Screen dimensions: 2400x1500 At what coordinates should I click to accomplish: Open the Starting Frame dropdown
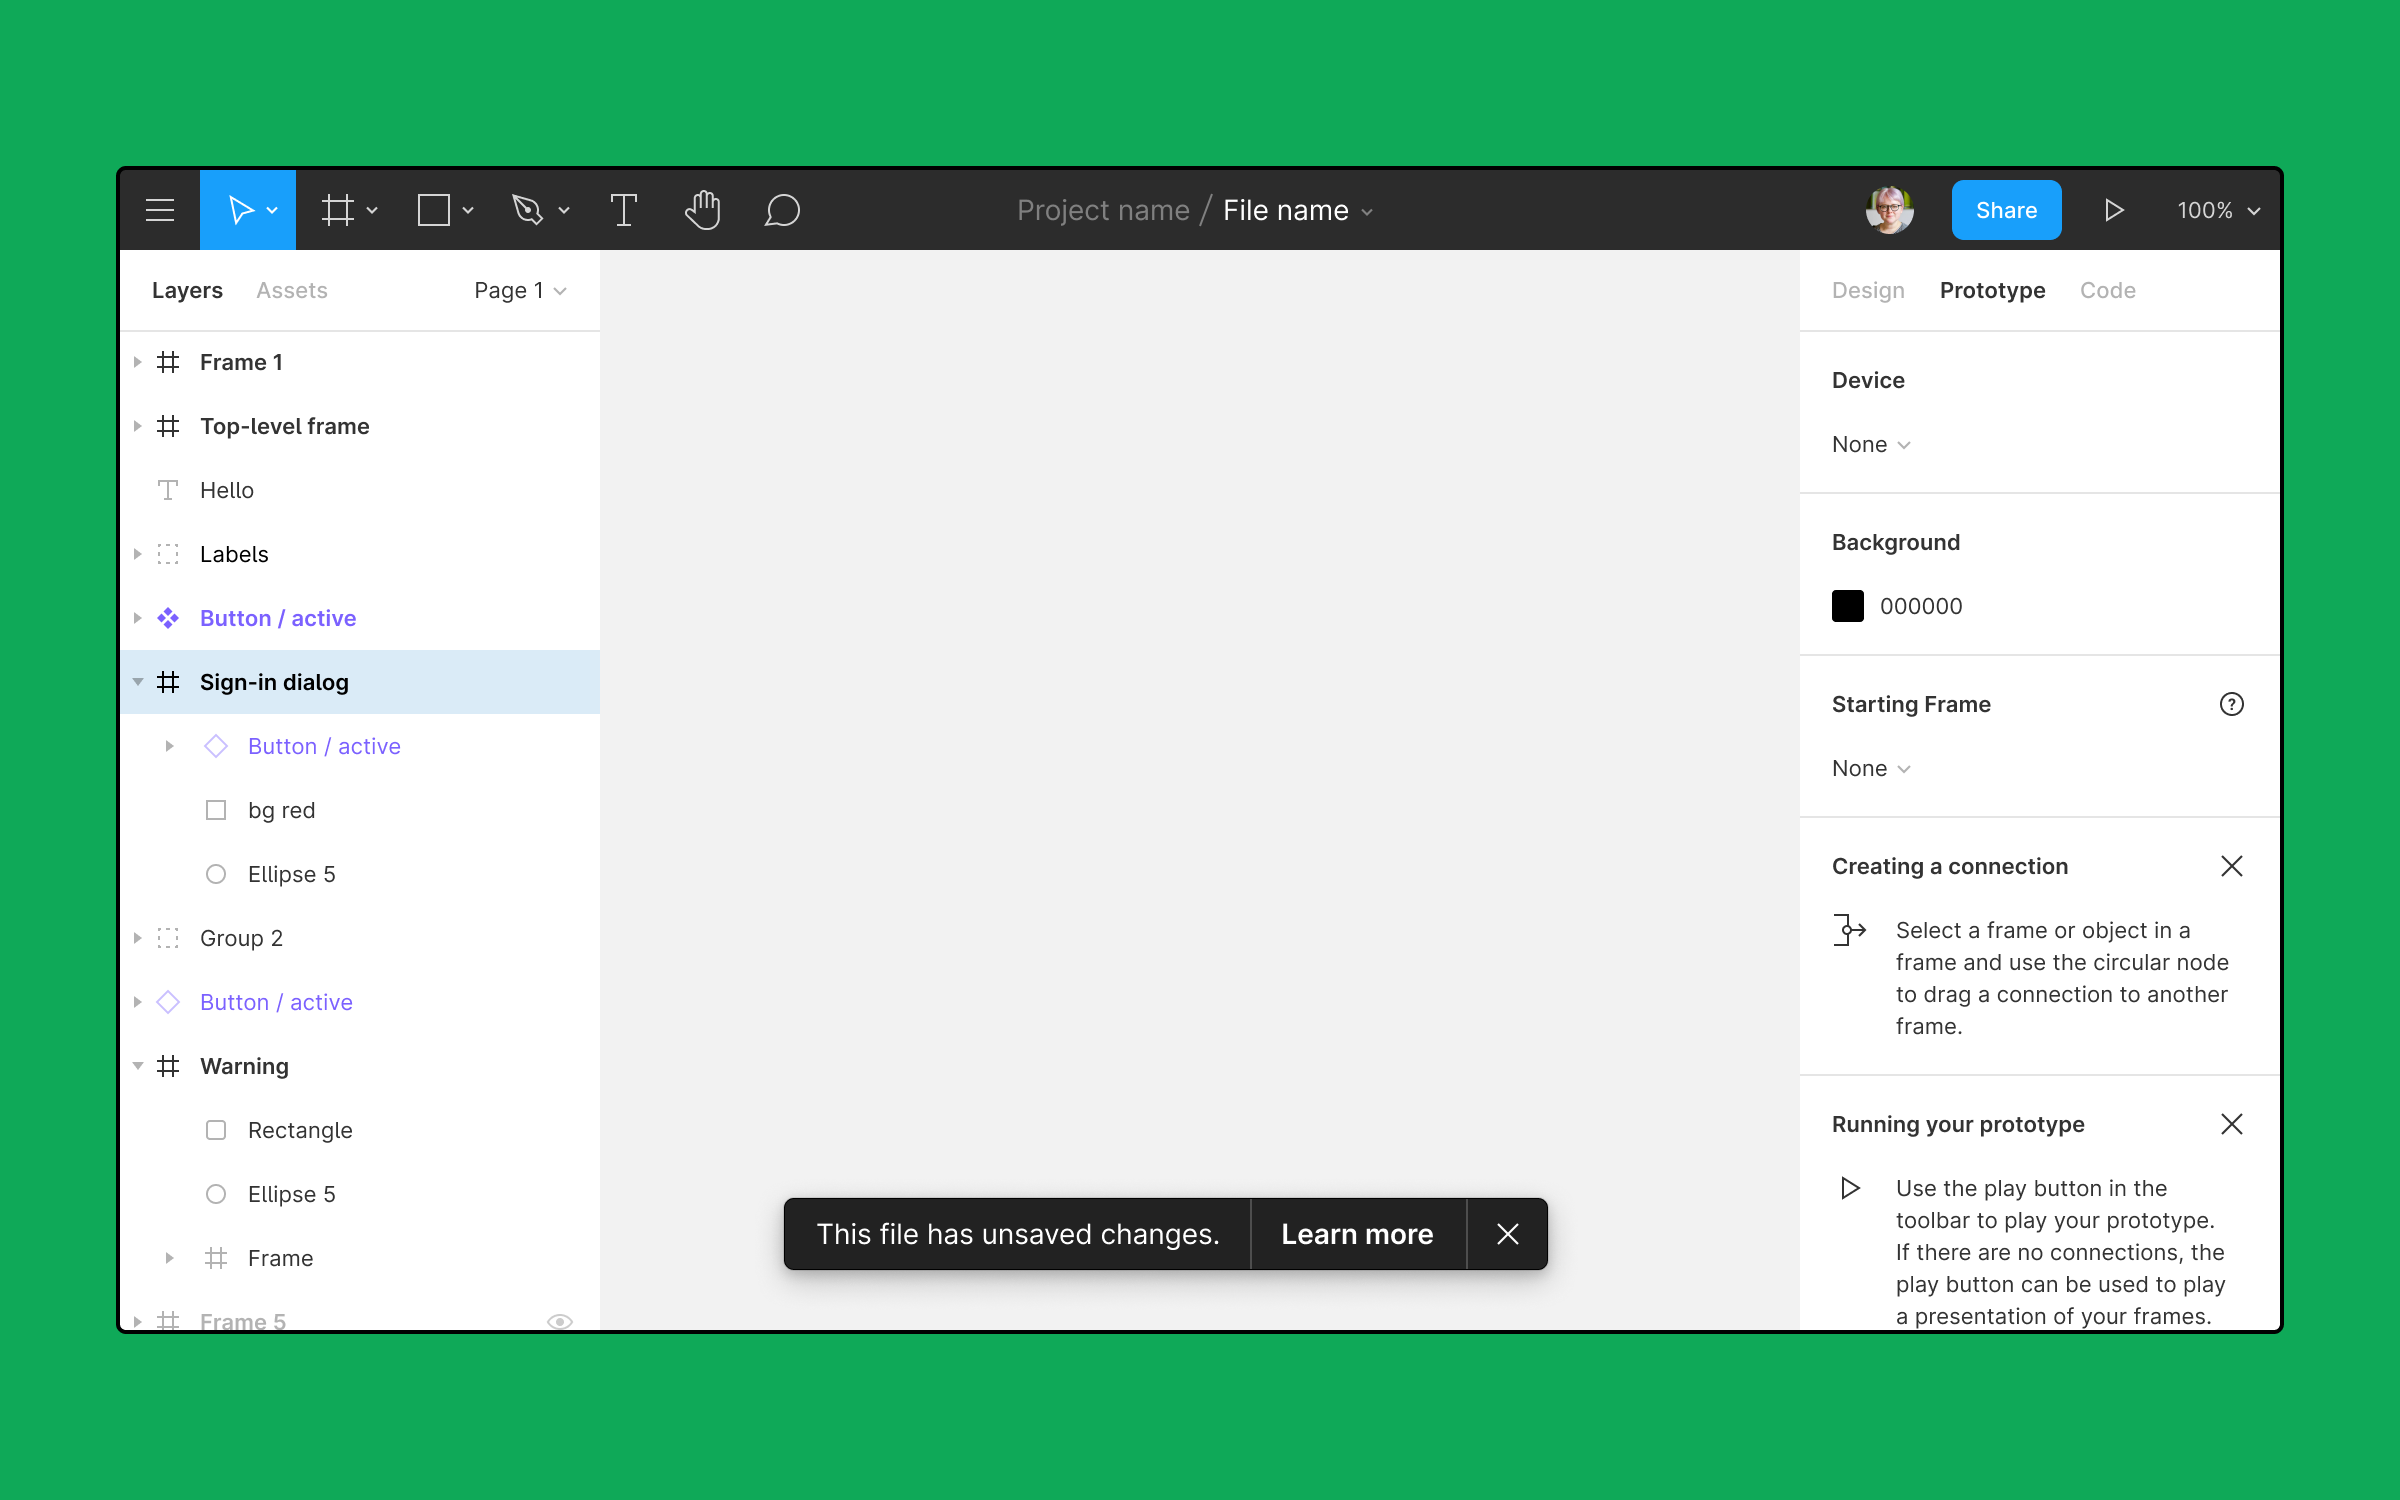point(1871,767)
